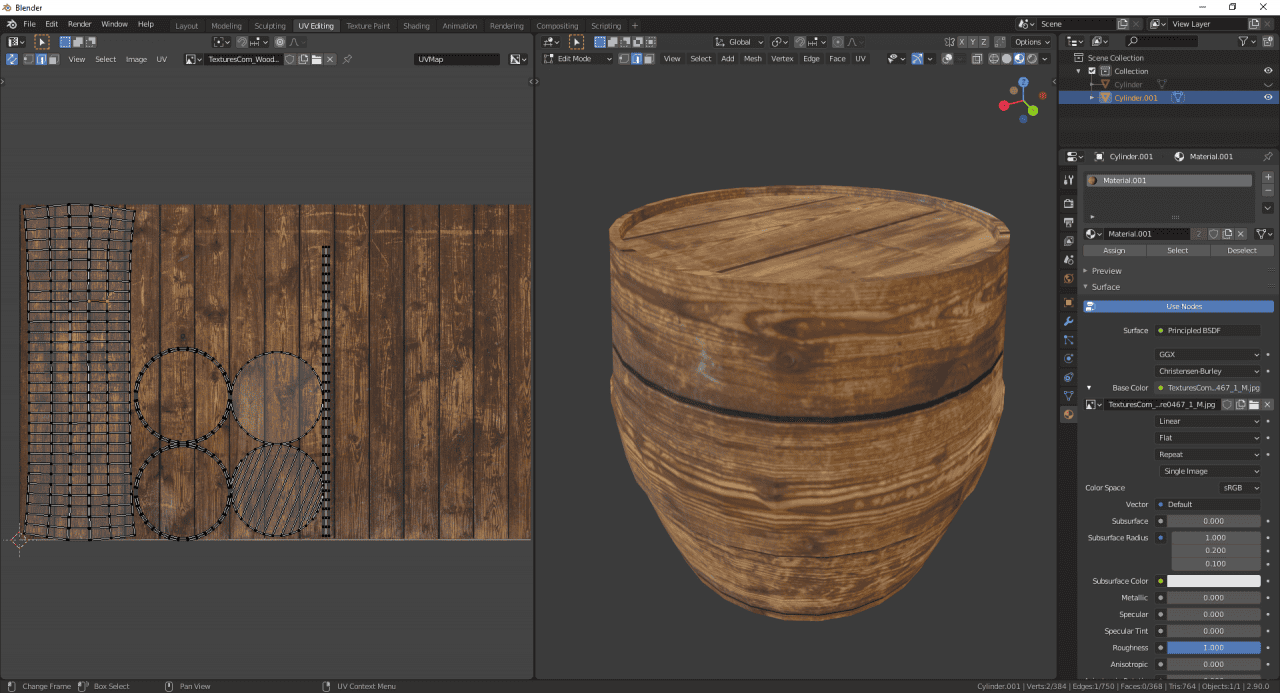Switch to Face select mode in Edit Mode

[651, 58]
